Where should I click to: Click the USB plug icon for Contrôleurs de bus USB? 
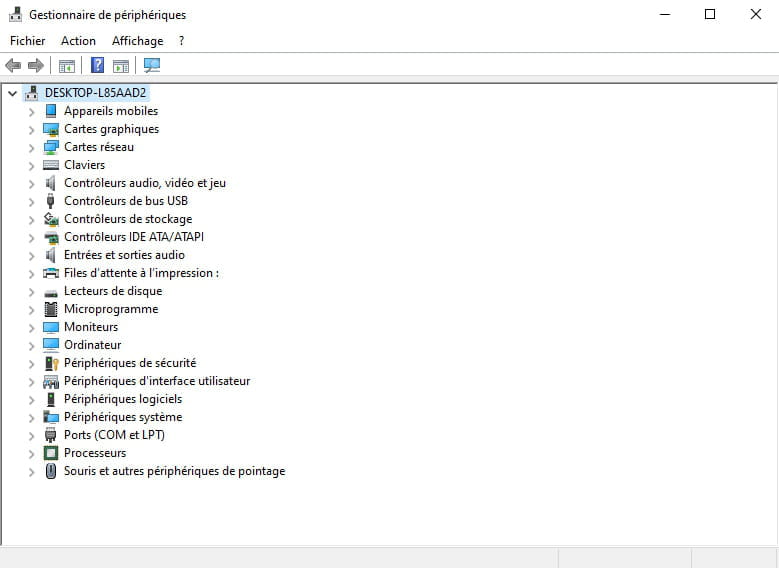pyautogui.click(x=50, y=201)
